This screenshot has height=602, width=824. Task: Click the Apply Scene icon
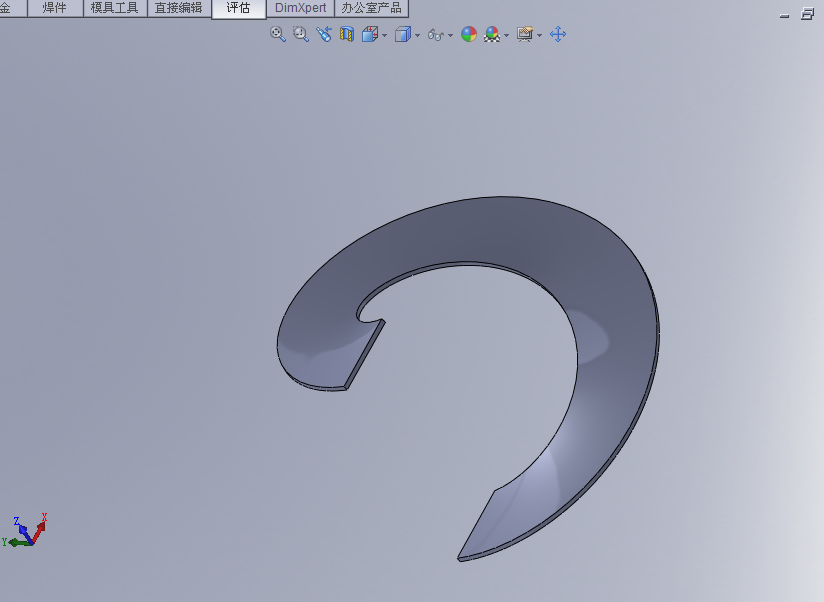pyautogui.click(x=492, y=34)
